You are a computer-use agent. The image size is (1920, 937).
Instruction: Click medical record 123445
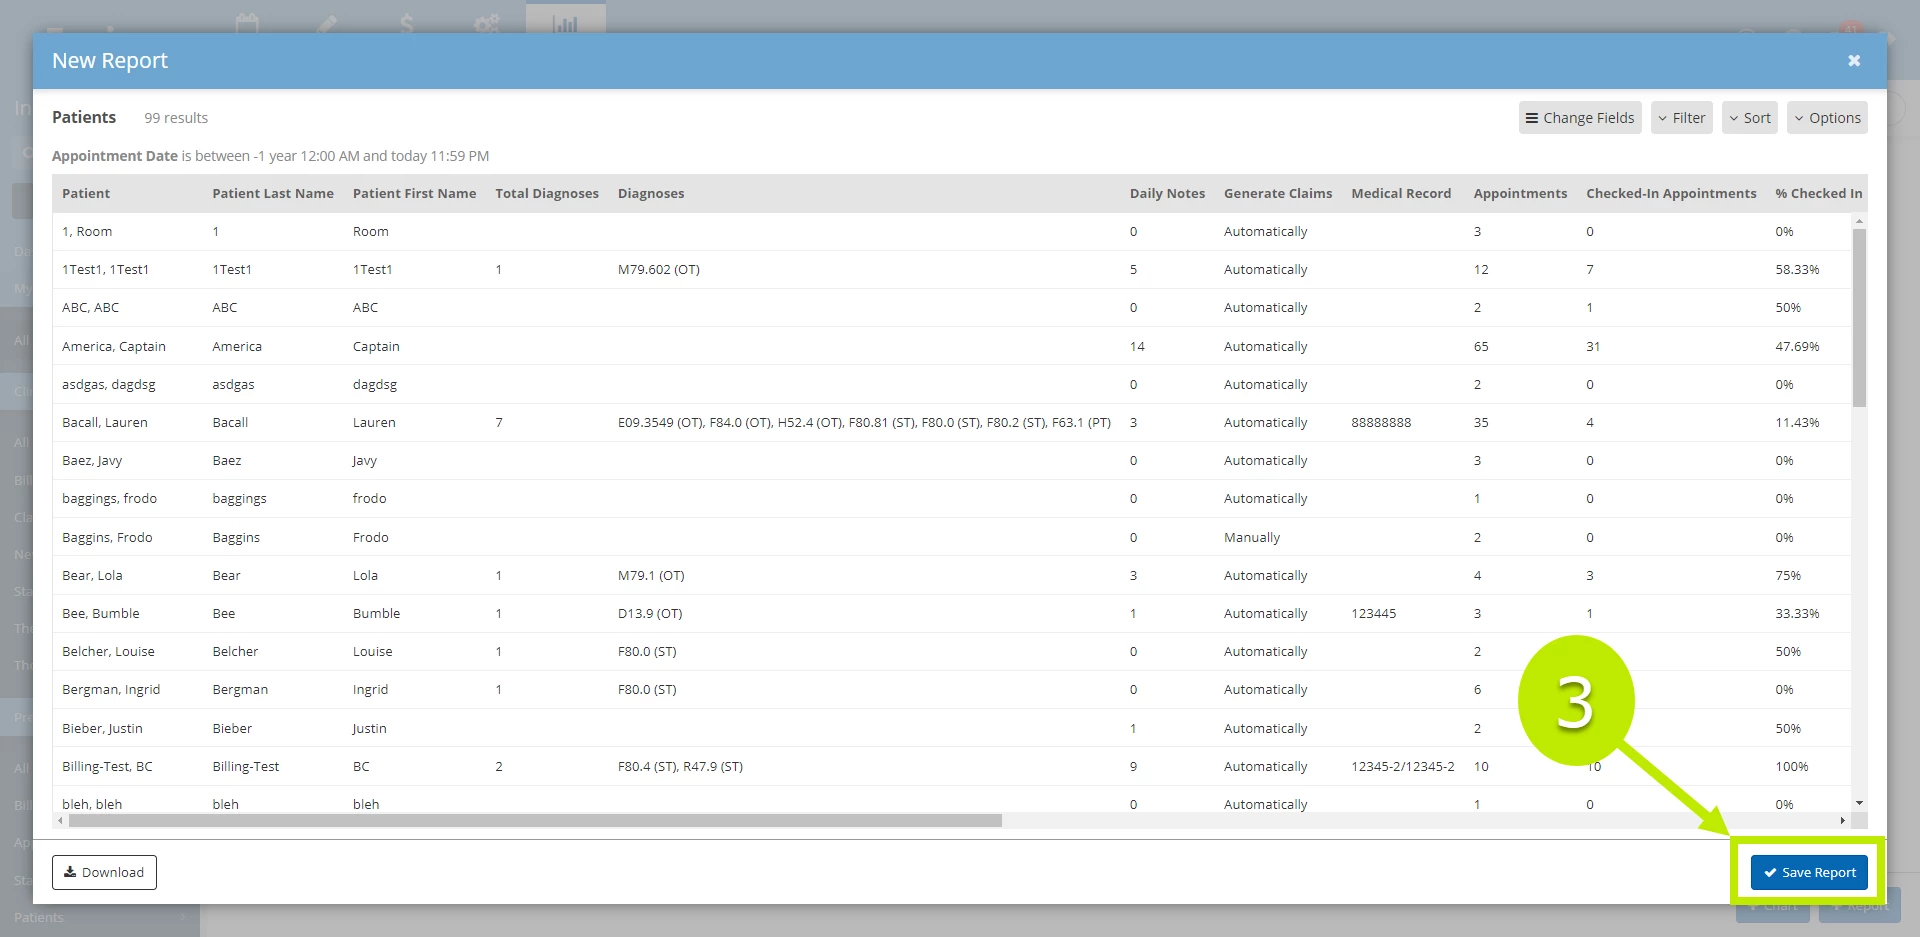click(1373, 614)
